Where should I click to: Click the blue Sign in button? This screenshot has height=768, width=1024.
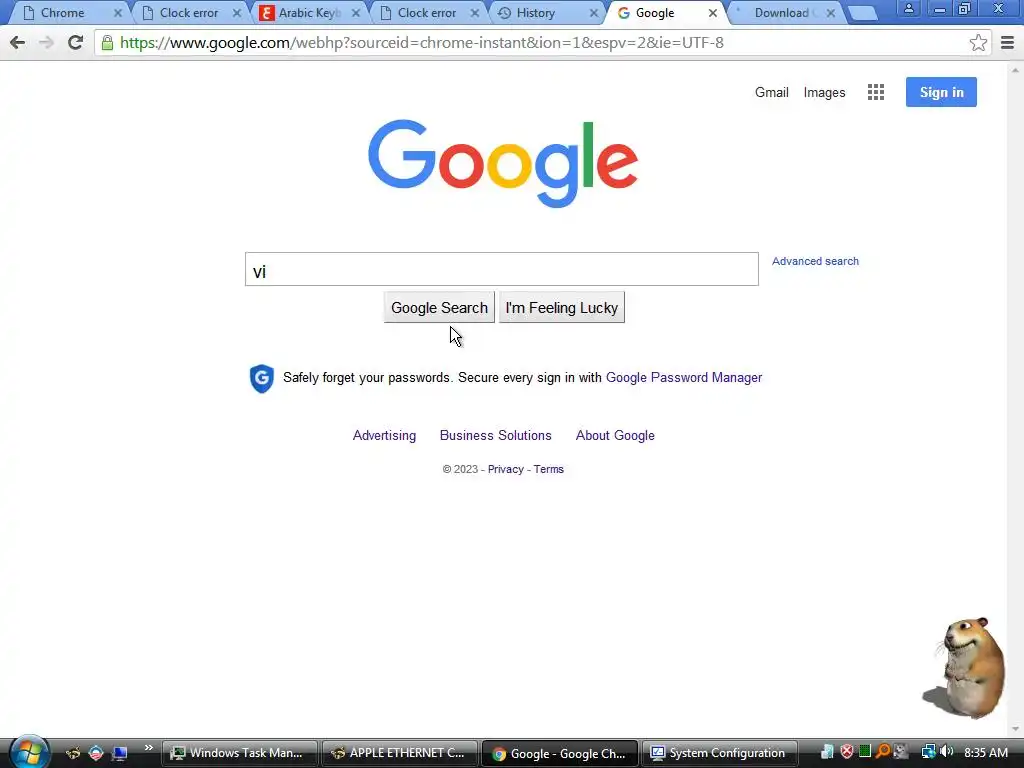point(941,92)
